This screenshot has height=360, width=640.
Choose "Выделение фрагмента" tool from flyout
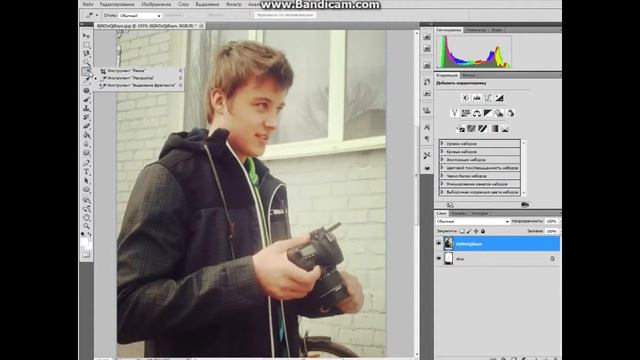[139, 85]
